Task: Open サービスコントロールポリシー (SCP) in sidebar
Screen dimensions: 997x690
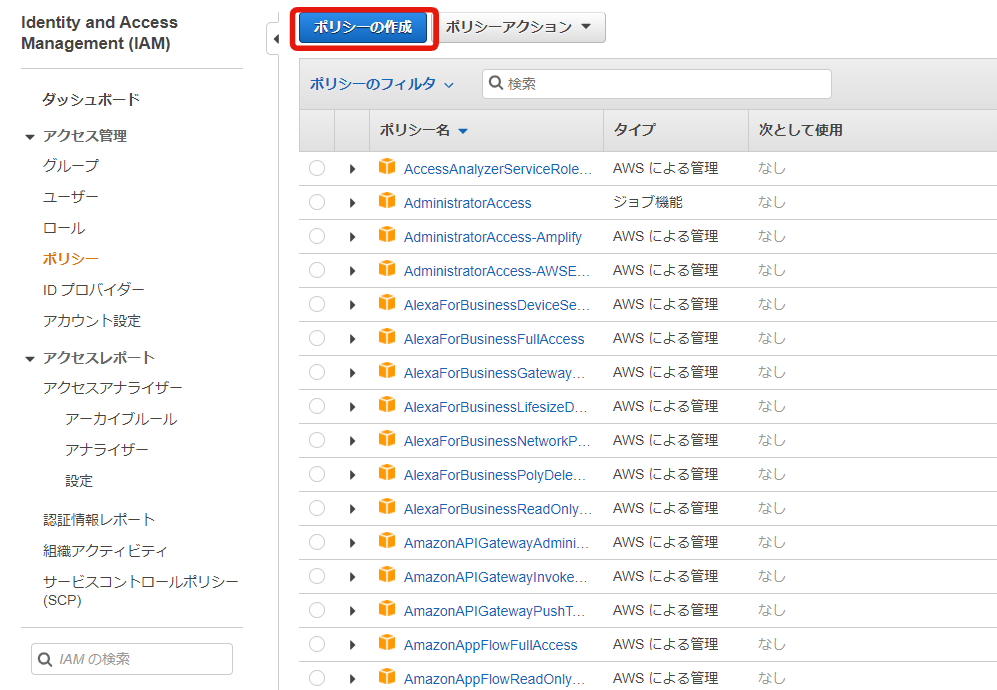Action: [141, 591]
